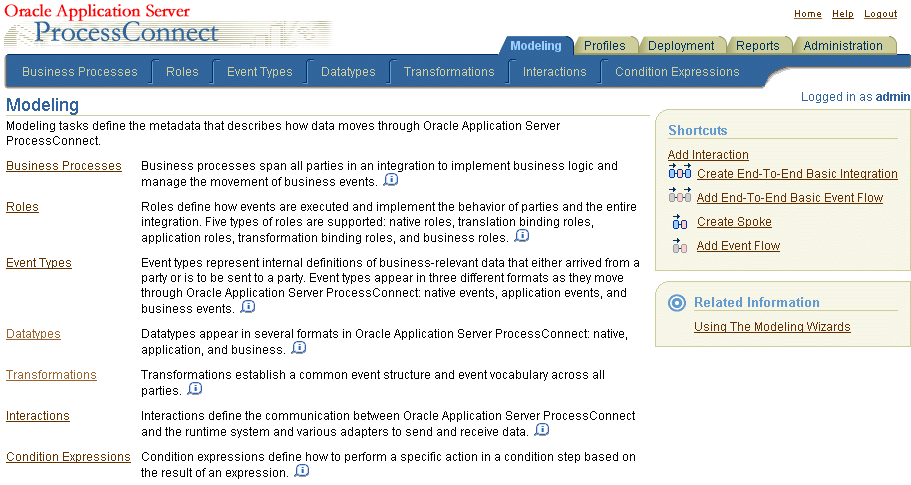Click Create End-To-End Basic Integration icon
Image resolution: width=911 pixels, height=485 pixels.
tap(680, 171)
